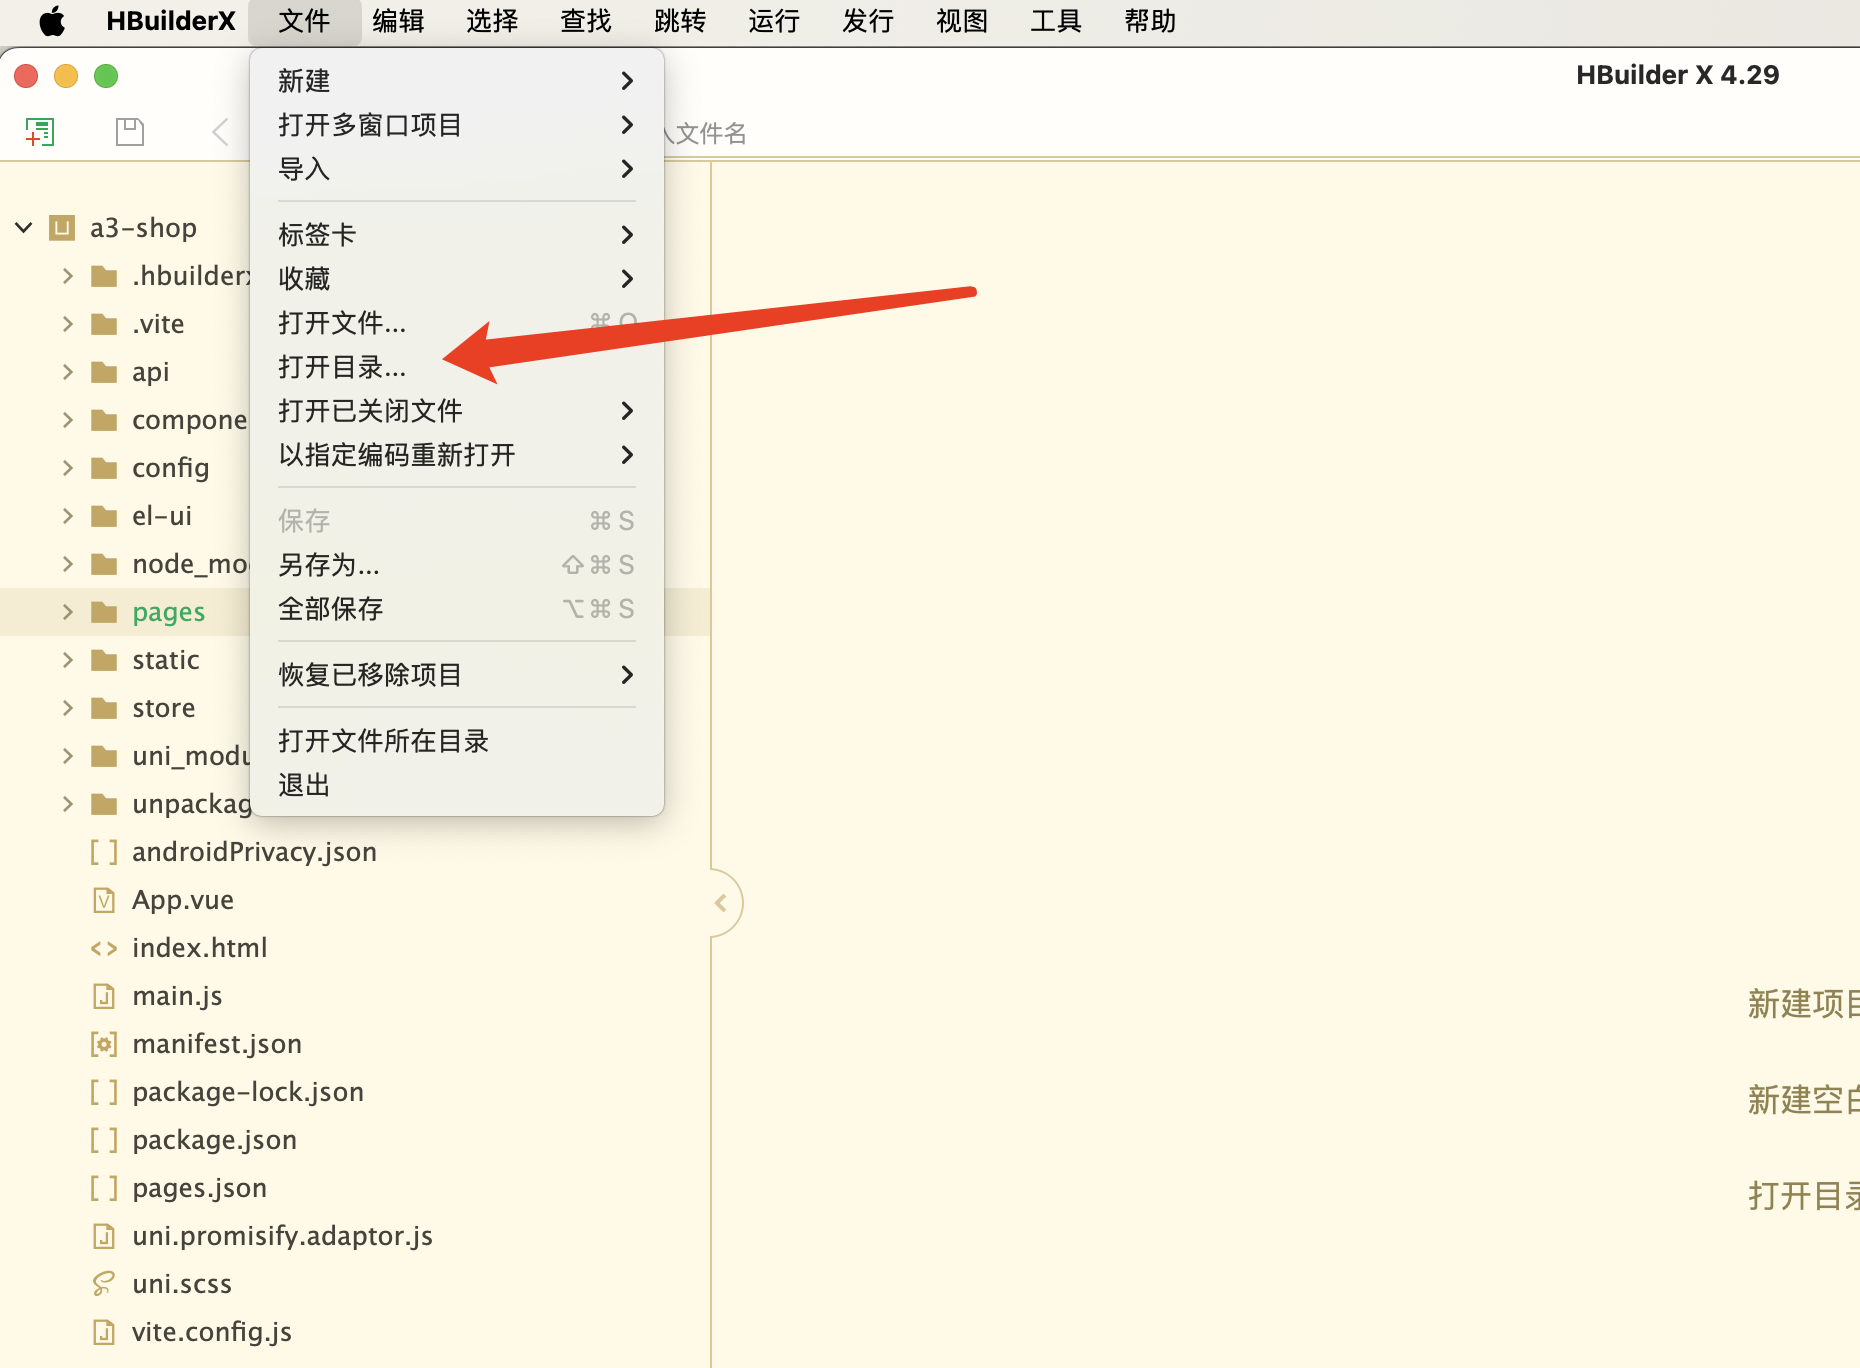Choose 打开目录... from the file menu

click(457, 367)
